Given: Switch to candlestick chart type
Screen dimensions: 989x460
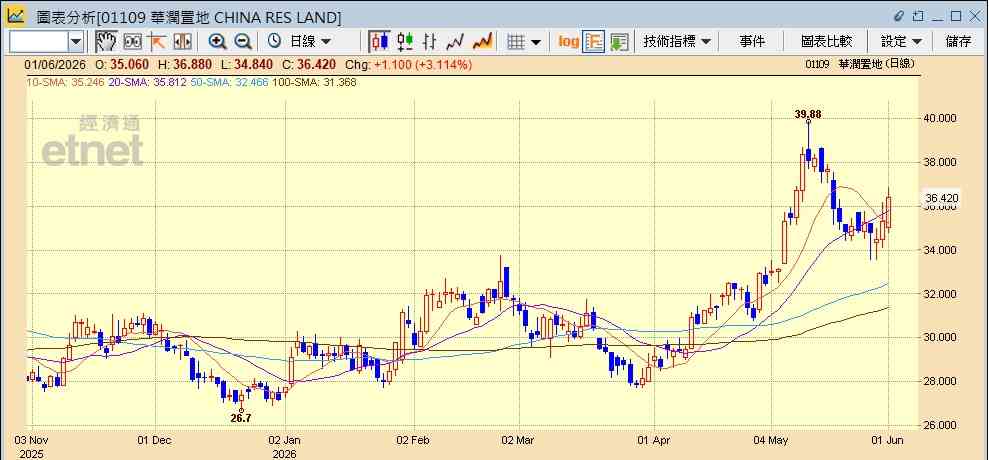Looking at the screenshot, I should pyautogui.click(x=380, y=42).
